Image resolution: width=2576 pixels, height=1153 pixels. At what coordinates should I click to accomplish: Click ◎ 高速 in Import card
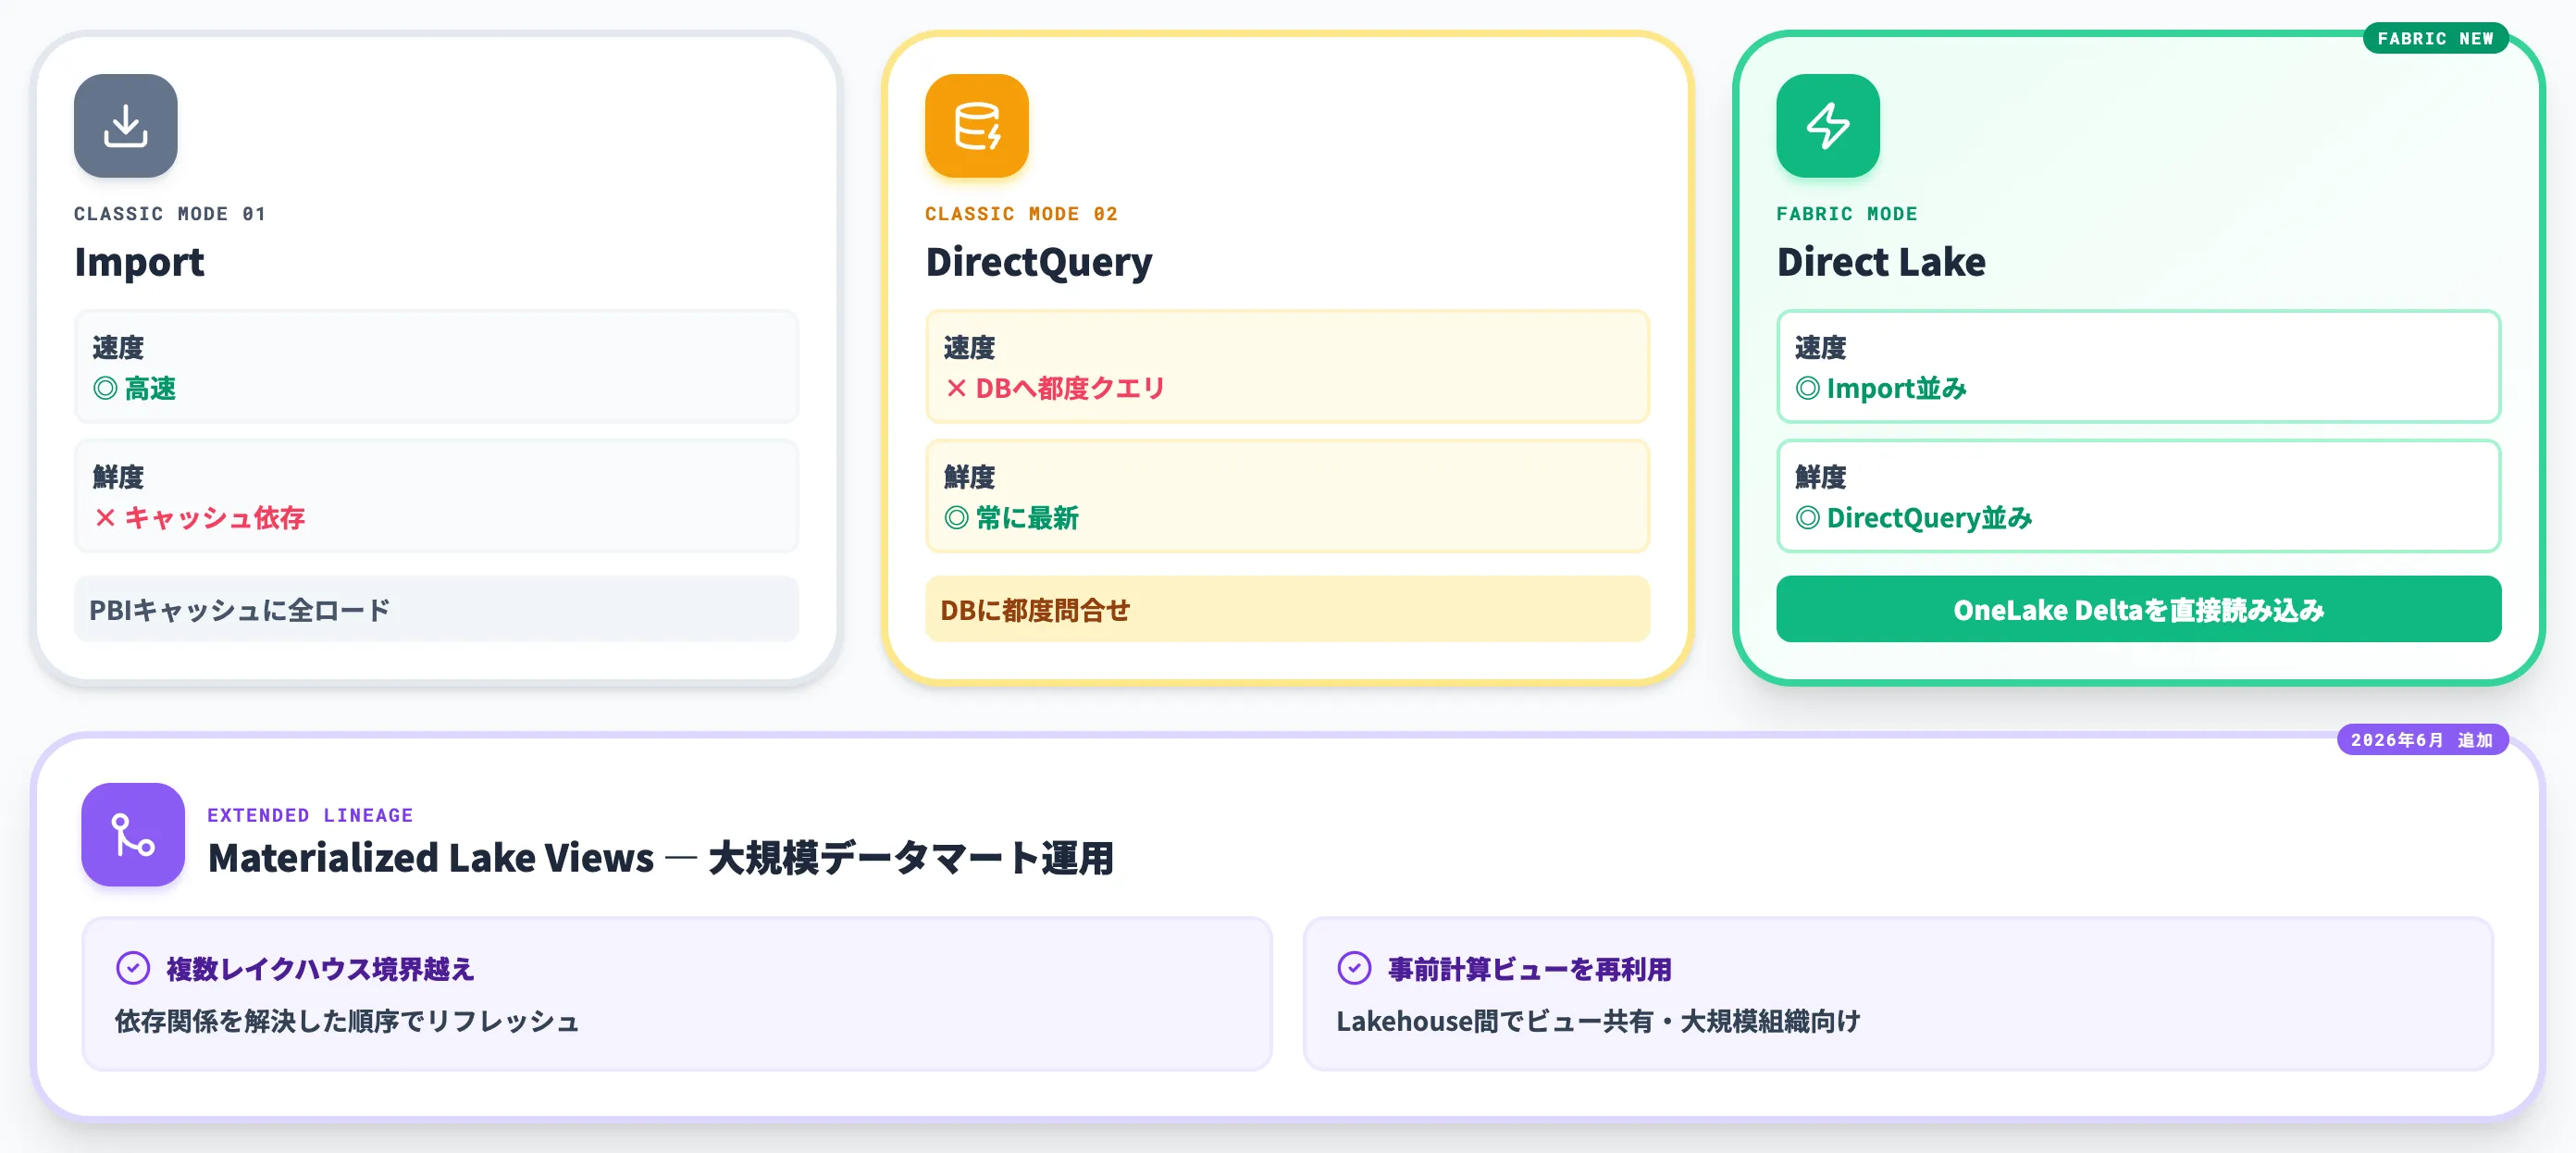pyautogui.click(x=134, y=388)
